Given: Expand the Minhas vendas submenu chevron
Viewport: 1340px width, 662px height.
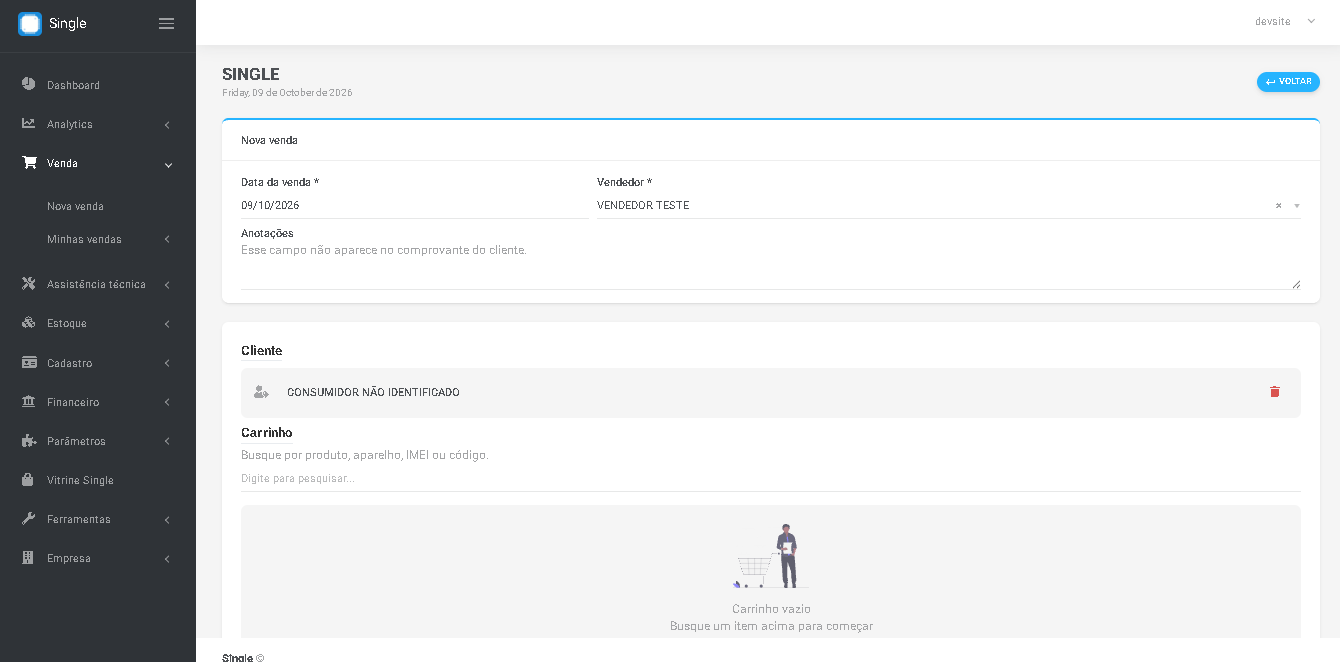Looking at the screenshot, I should click(x=167, y=240).
